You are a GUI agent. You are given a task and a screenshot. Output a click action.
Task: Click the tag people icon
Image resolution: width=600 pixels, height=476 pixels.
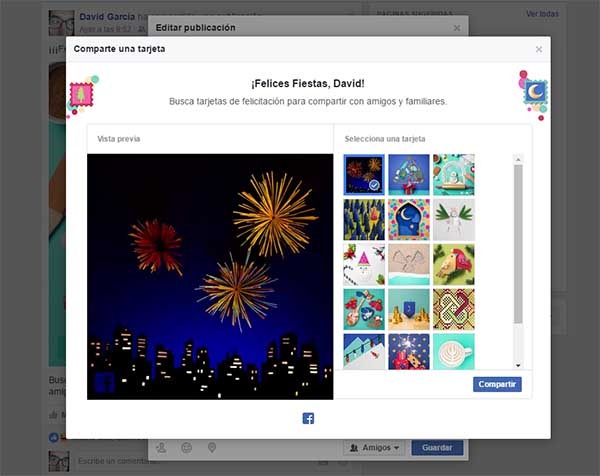point(162,448)
